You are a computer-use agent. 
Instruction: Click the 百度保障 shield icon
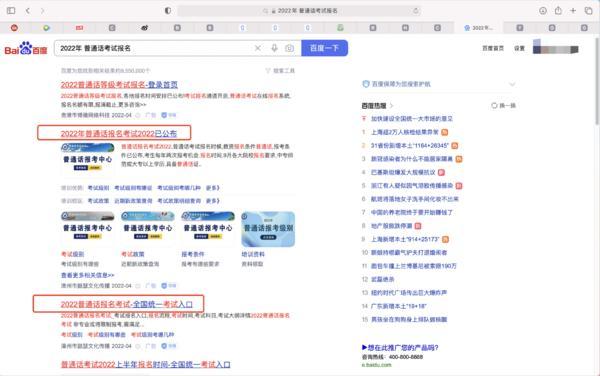click(x=365, y=84)
